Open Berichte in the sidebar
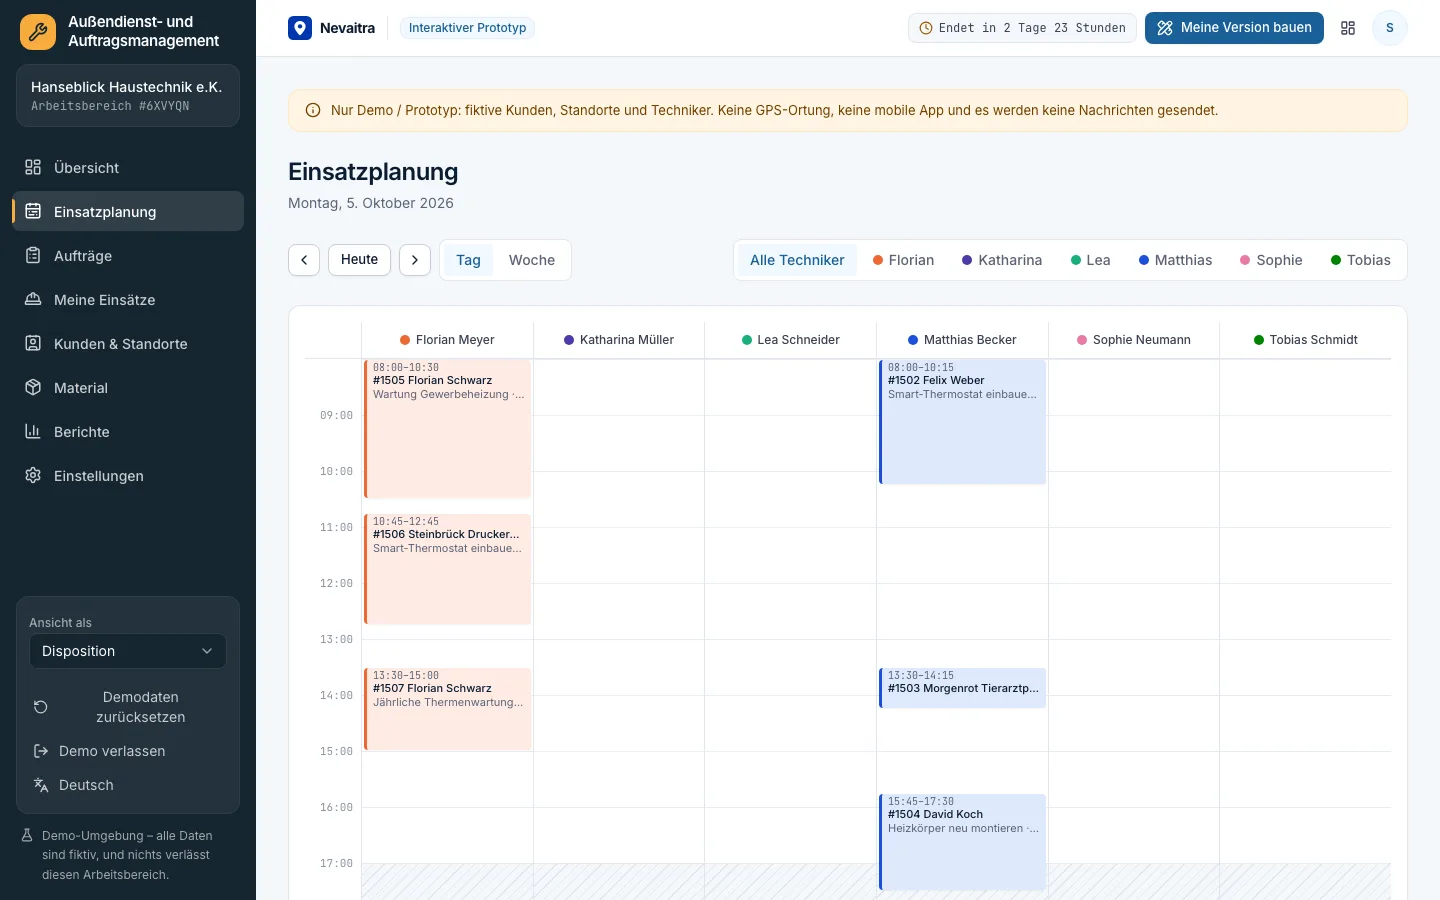This screenshot has width=1440, height=900. pyautogui.click(x=128, y=431)
